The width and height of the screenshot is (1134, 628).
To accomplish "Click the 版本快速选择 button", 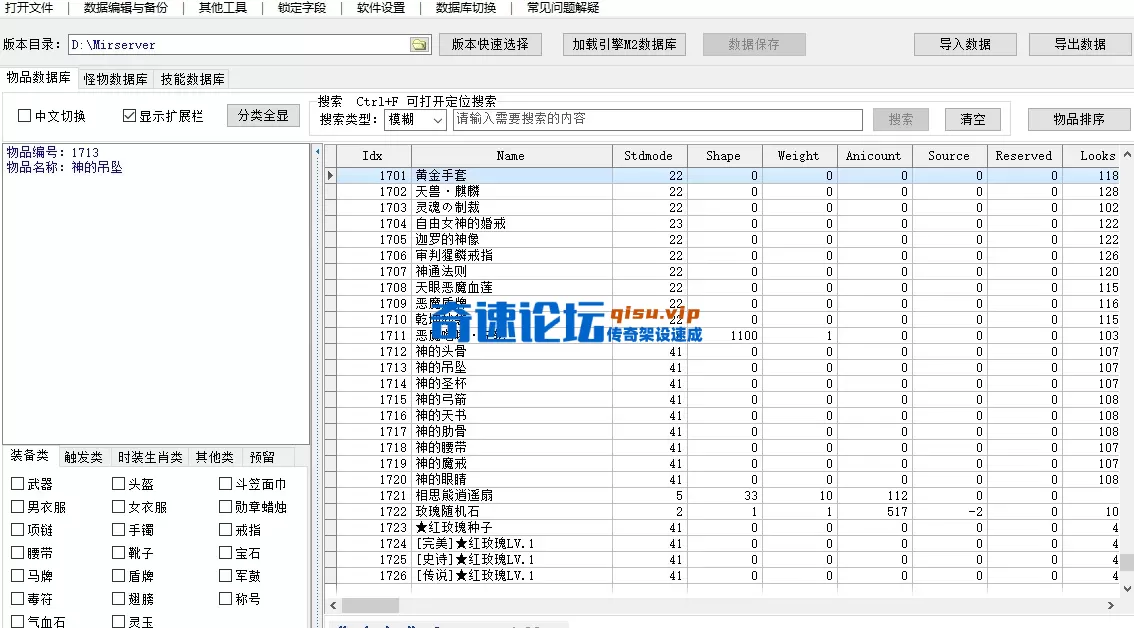I will coord(490,44).
